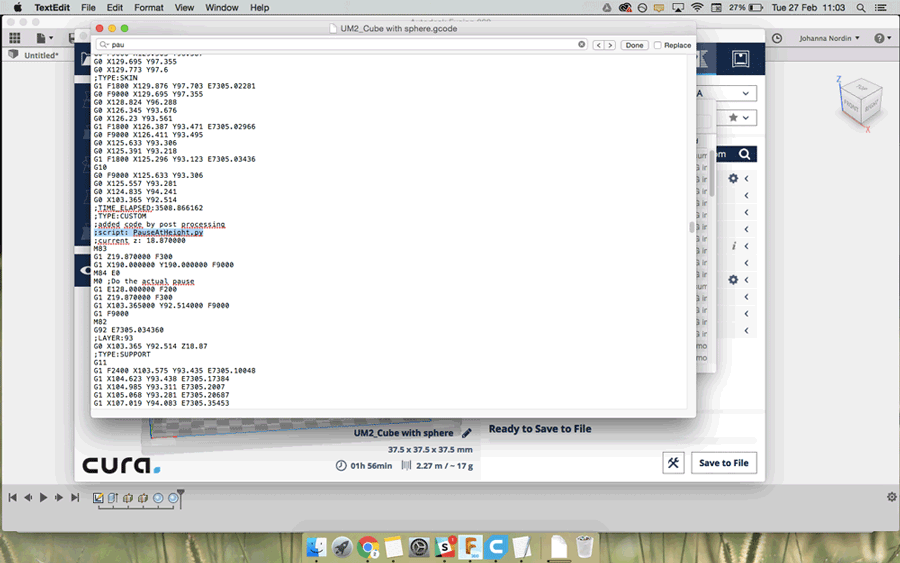Viewport: 900px width, 563px height.
Task: Click Done in the TextEdit find bar
Action: pos(634,45)
